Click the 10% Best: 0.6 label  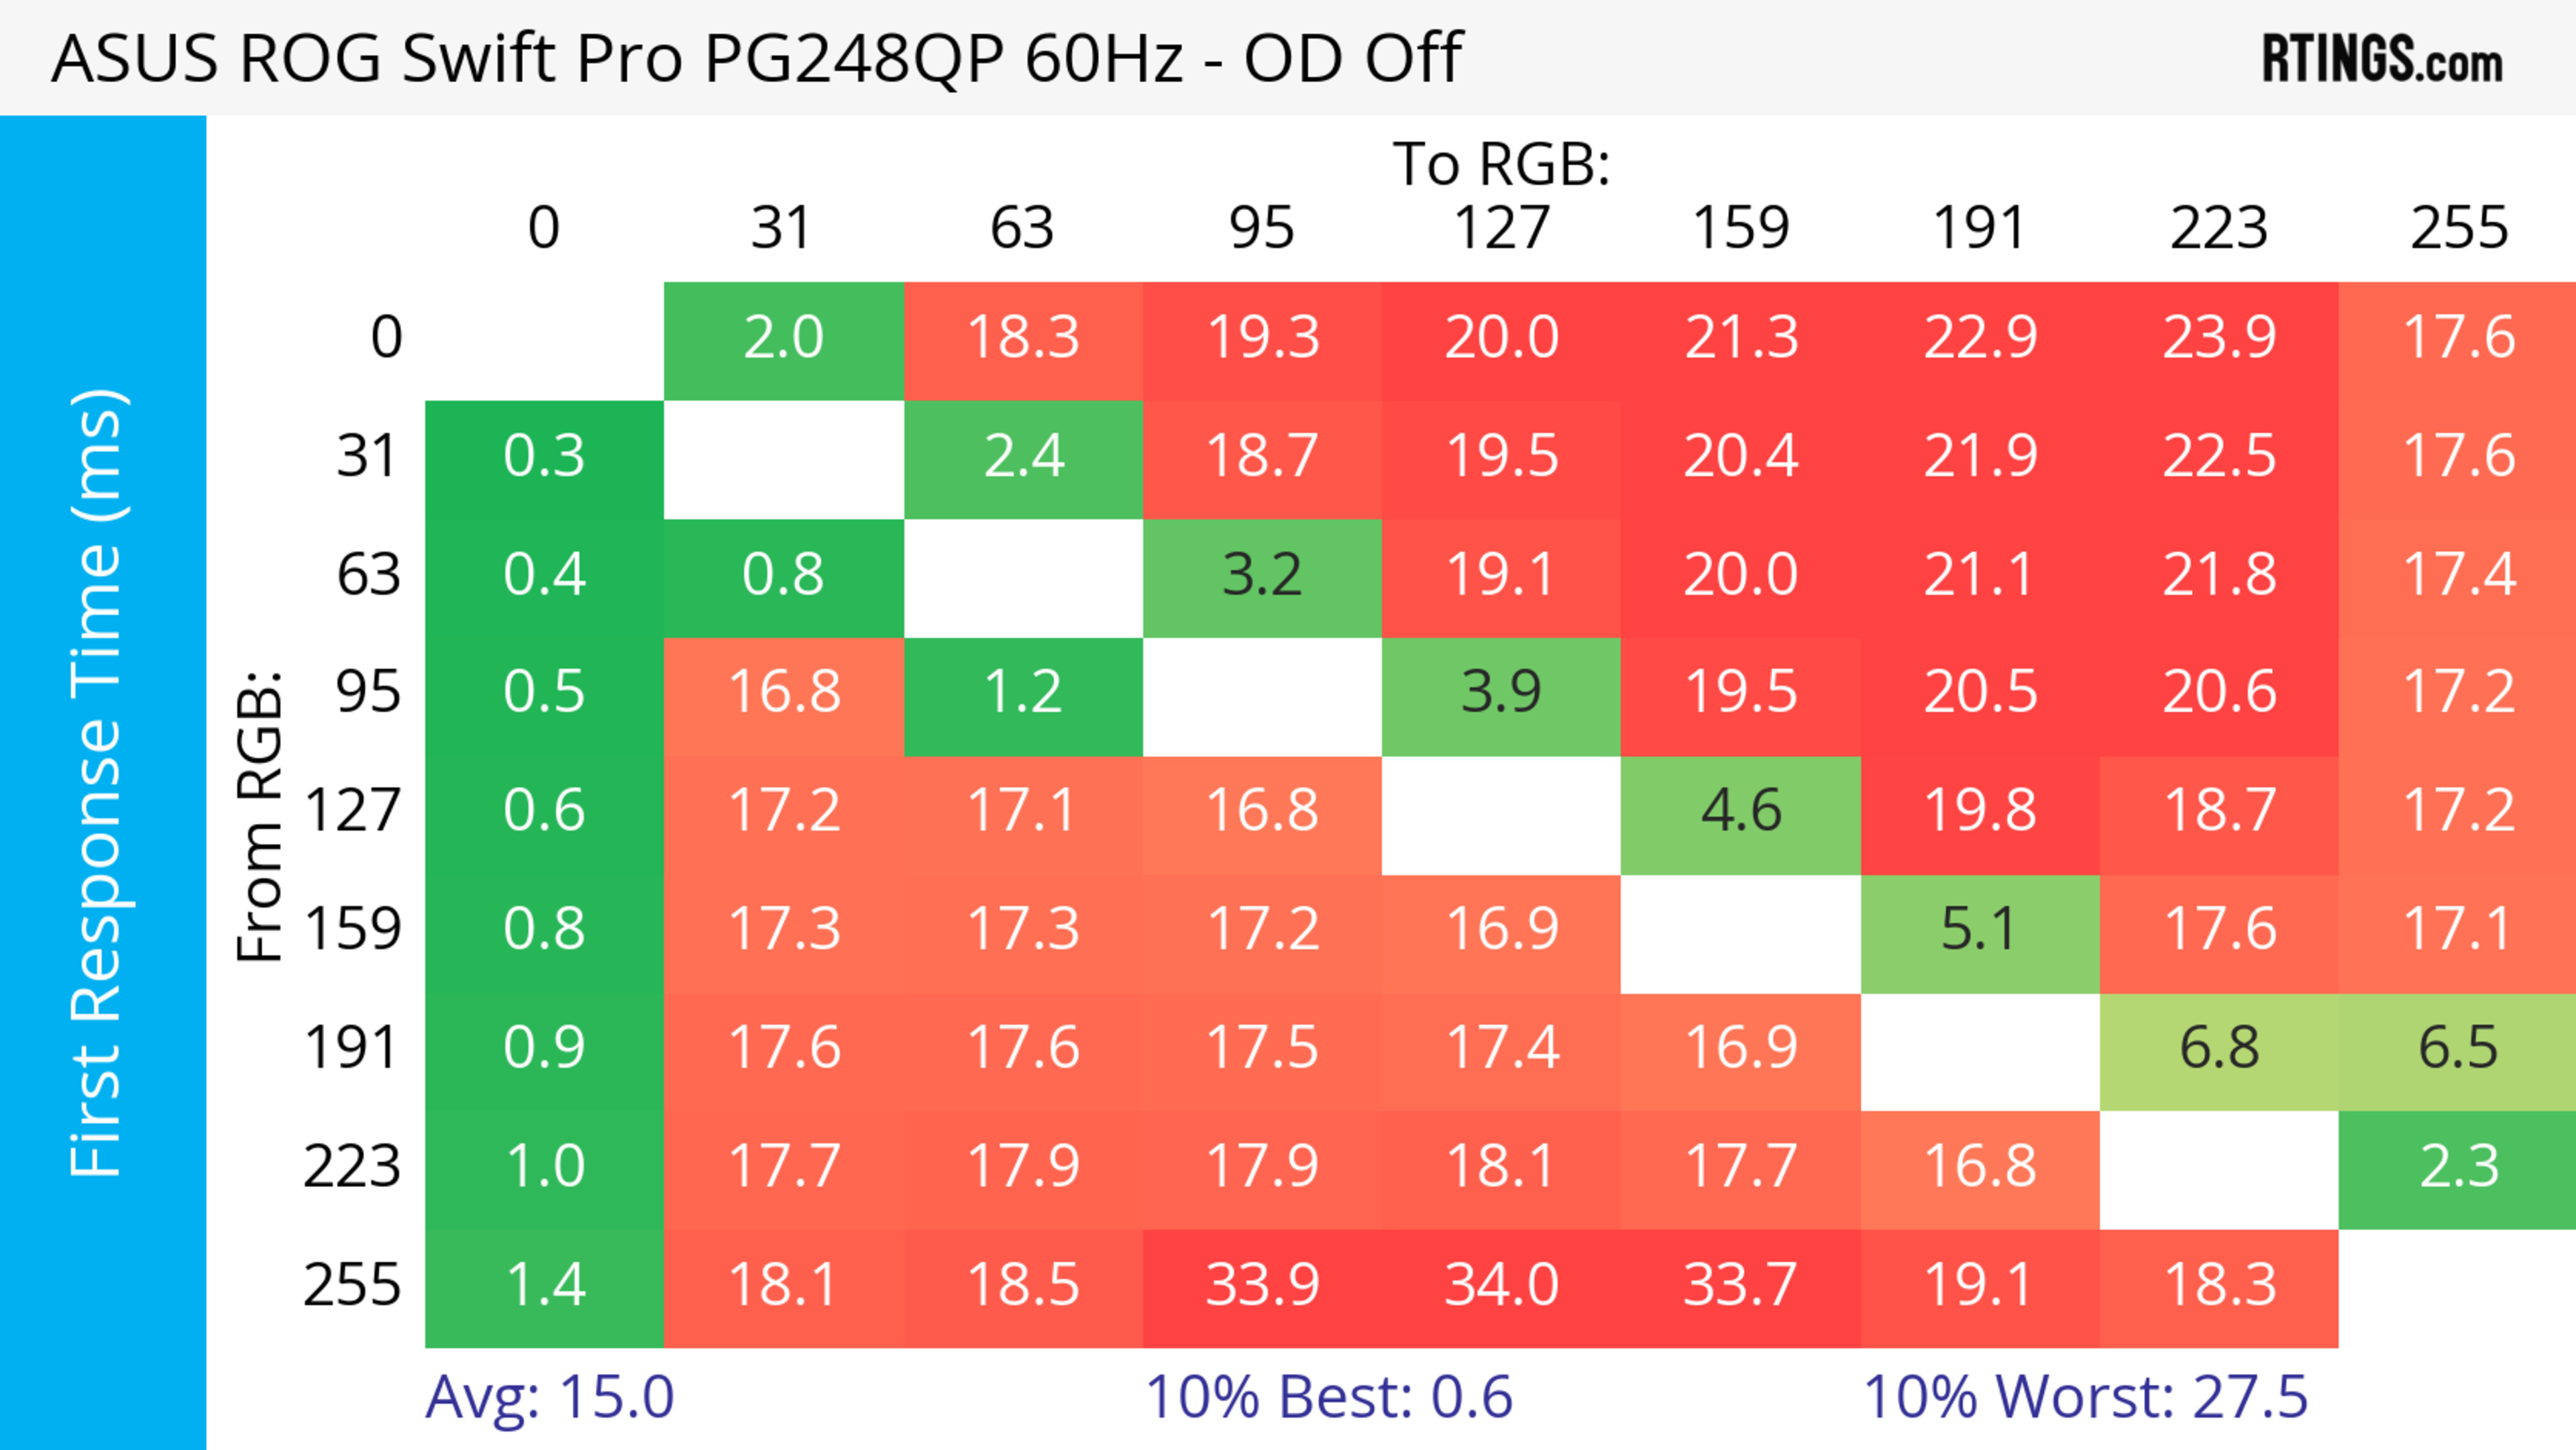(x=1328, y=1397)
